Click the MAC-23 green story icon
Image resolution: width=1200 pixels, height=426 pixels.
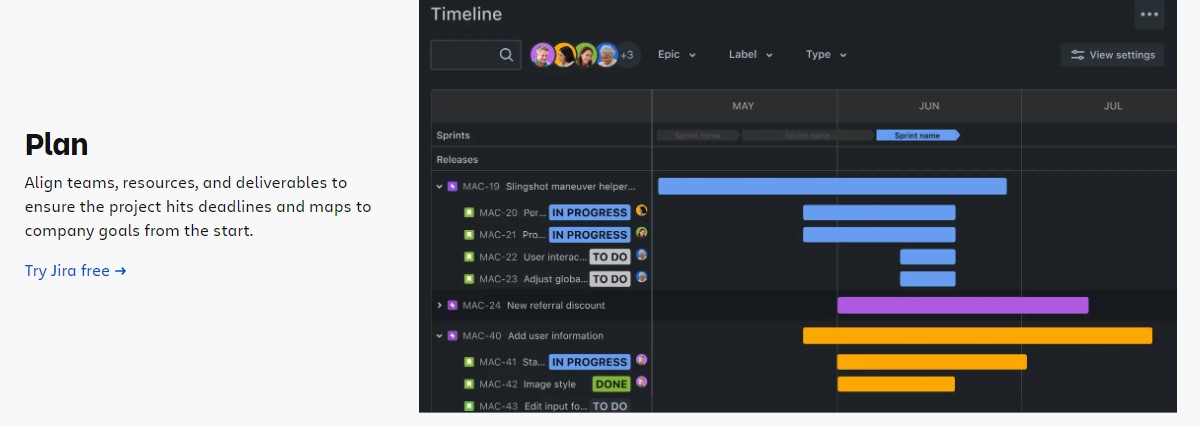[x=468, y=279]
